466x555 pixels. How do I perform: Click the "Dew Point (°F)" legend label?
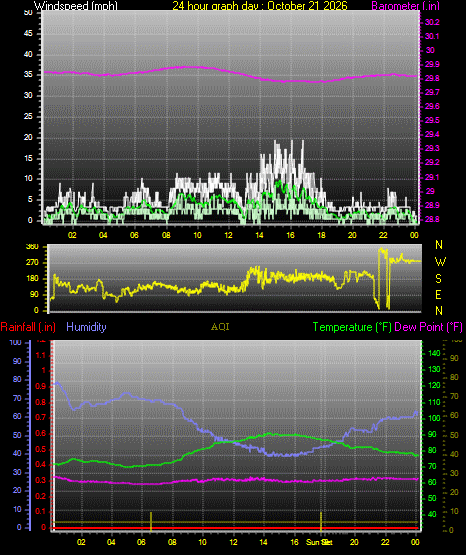pyautogui.click(x=428, y=327)
